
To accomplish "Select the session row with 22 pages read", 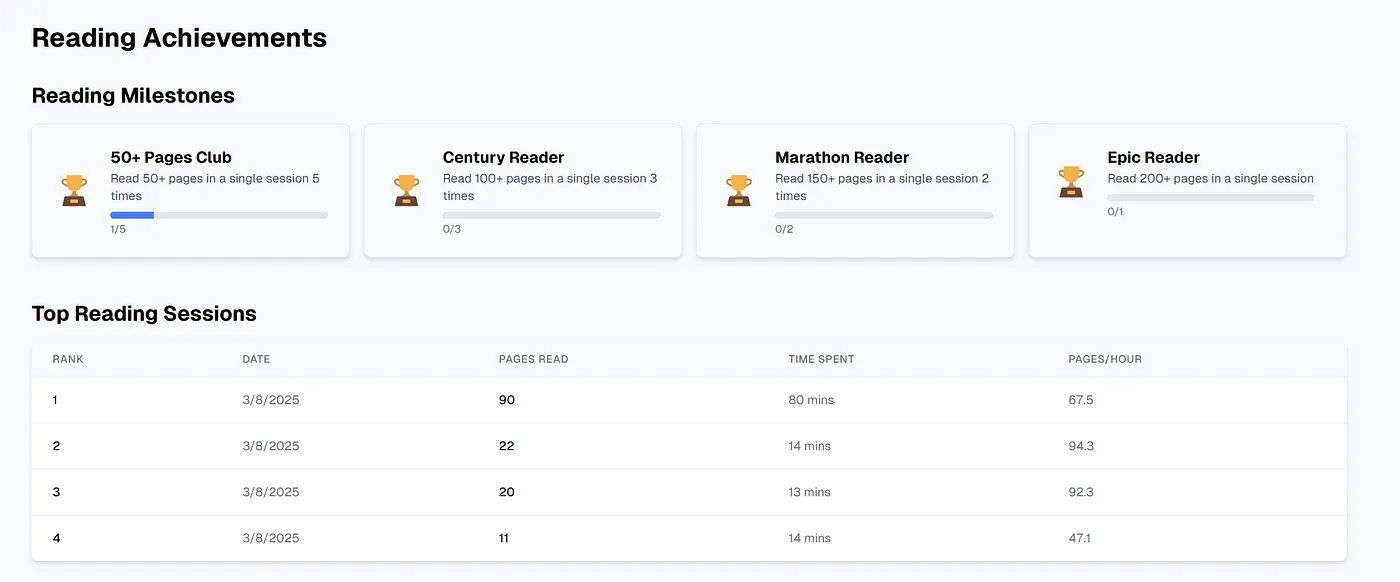I will click(x=689, y=446).
